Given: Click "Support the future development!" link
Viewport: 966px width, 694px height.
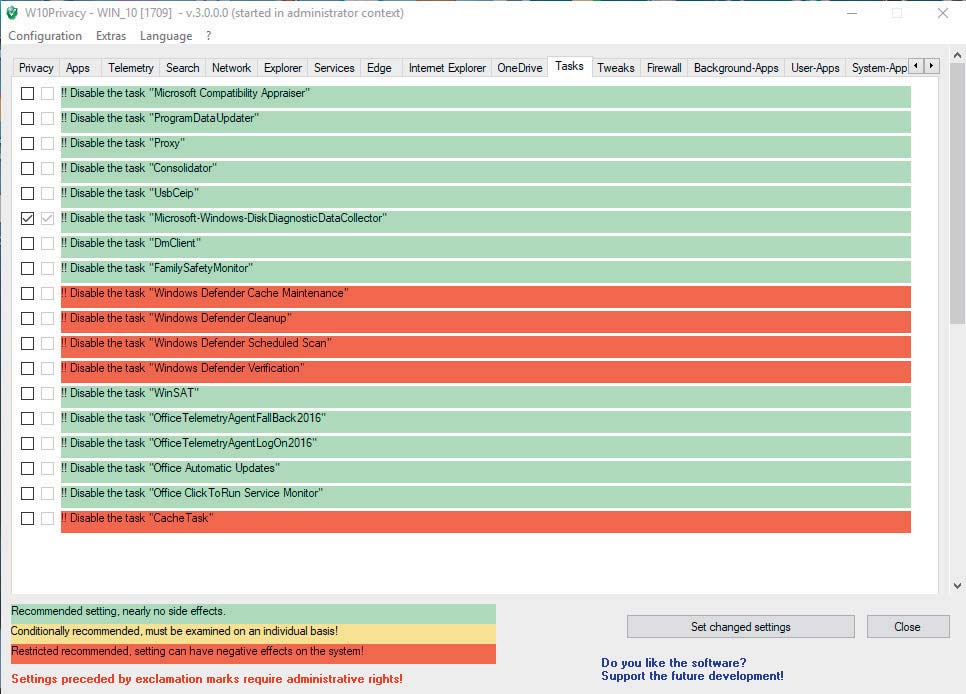Looking at the screenshot, I should [692, 676].
